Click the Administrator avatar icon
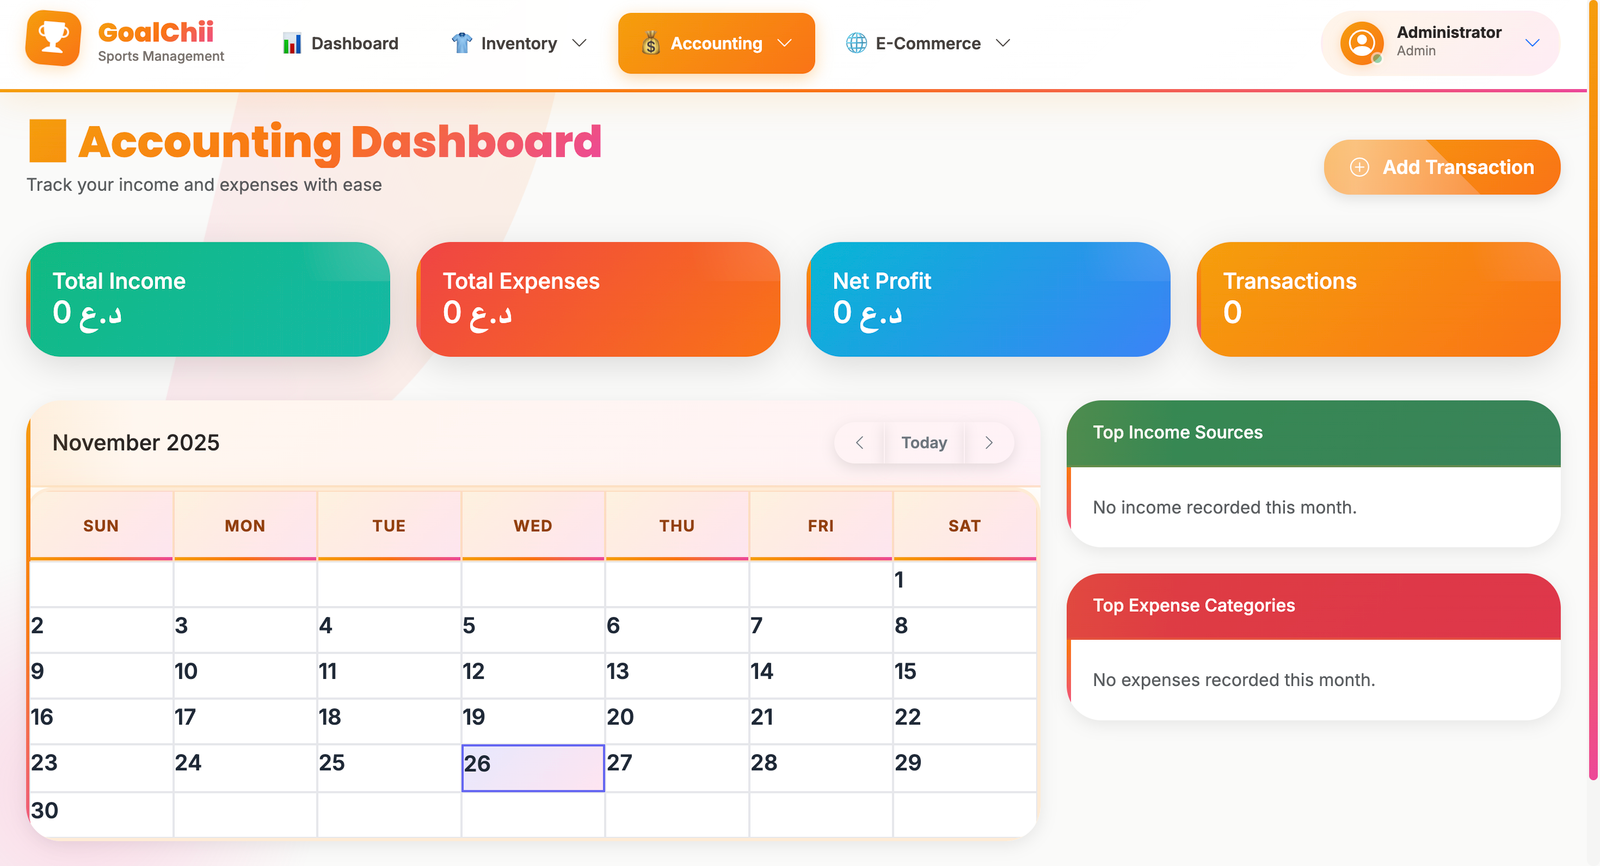Viewport: 1600px width, 866px height. point(1361,43)
